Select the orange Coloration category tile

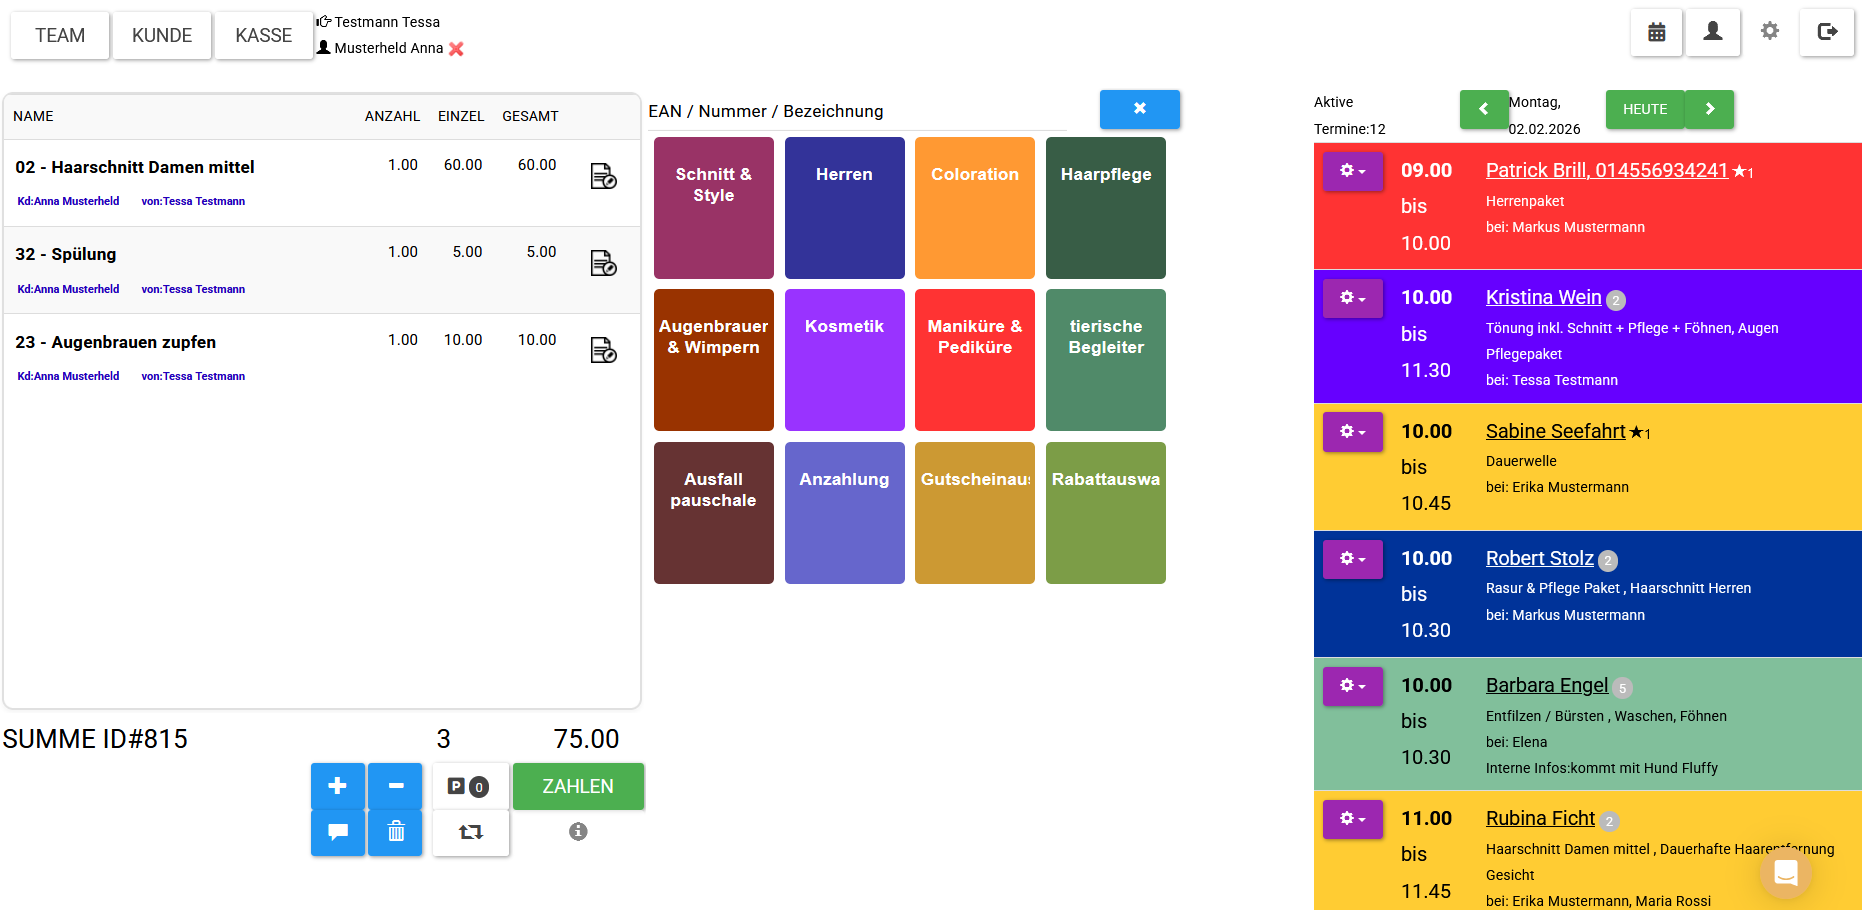pos(974,208)
